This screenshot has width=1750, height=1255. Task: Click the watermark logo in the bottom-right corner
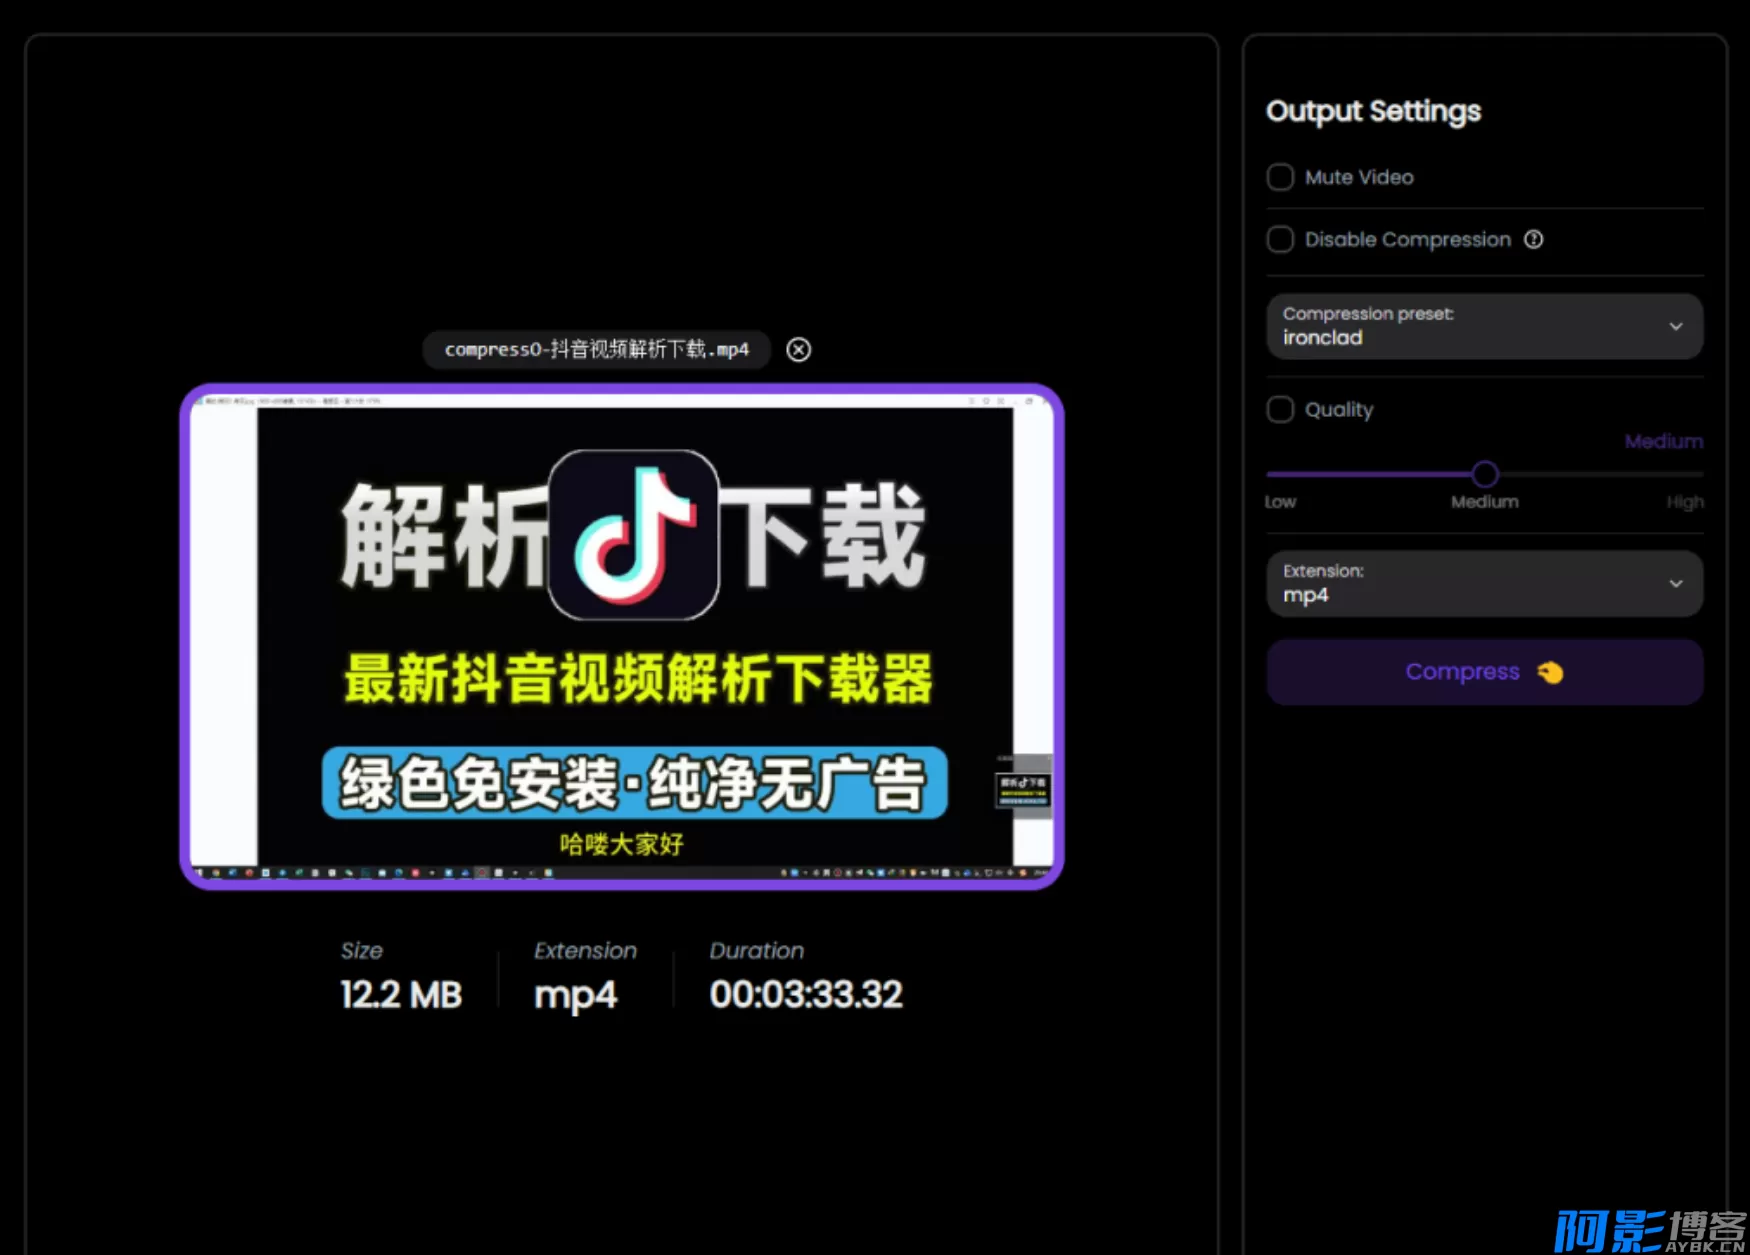(1648, 1231)
